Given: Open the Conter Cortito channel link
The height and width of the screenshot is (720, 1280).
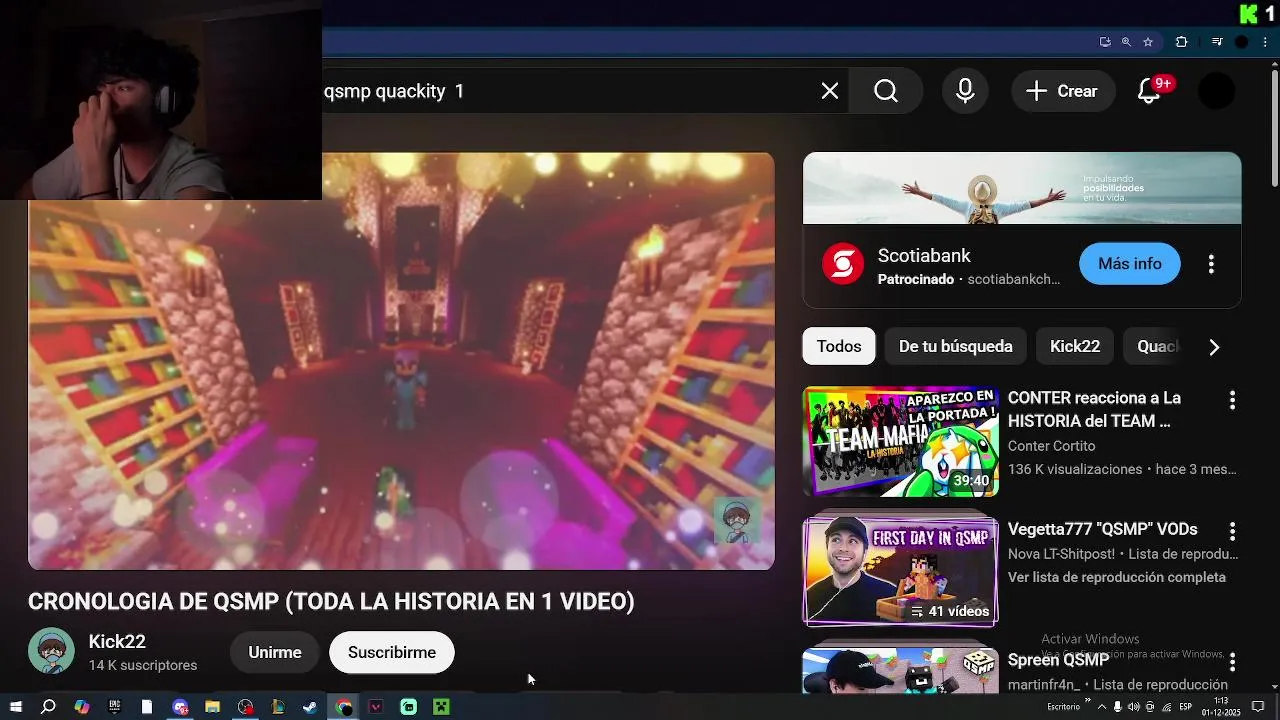Looking at the screenshot, I should 1051,446.
